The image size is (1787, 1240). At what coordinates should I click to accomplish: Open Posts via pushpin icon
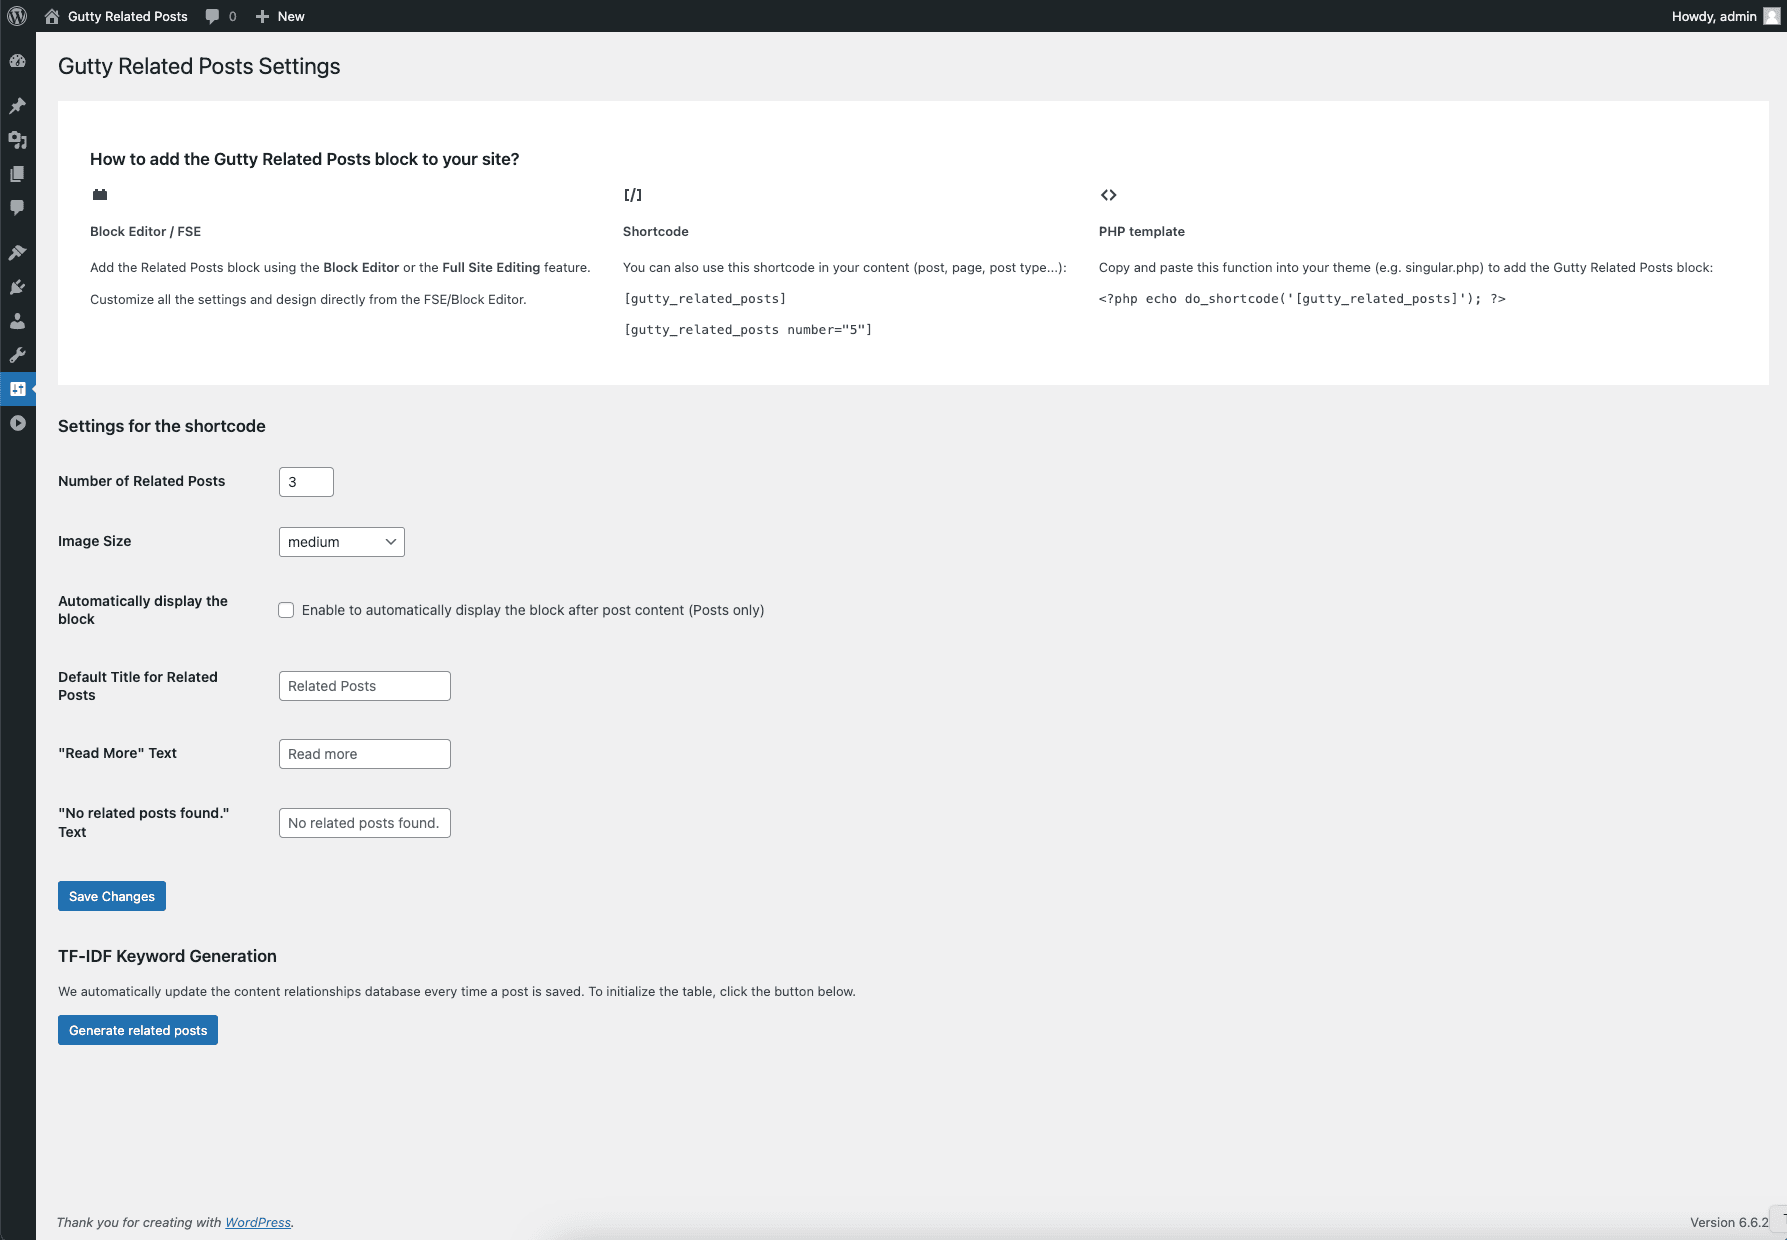[17, 106]
